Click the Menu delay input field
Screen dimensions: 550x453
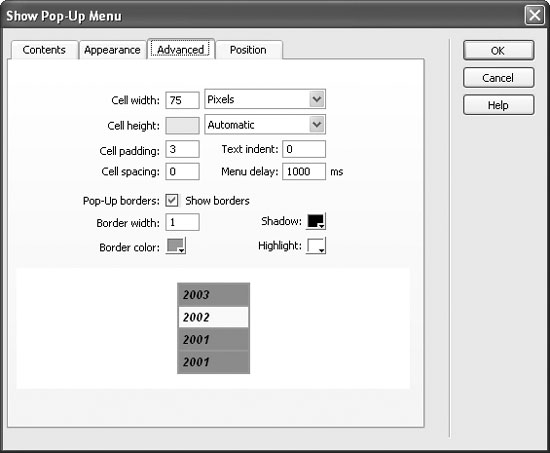(x=304, y=171)
